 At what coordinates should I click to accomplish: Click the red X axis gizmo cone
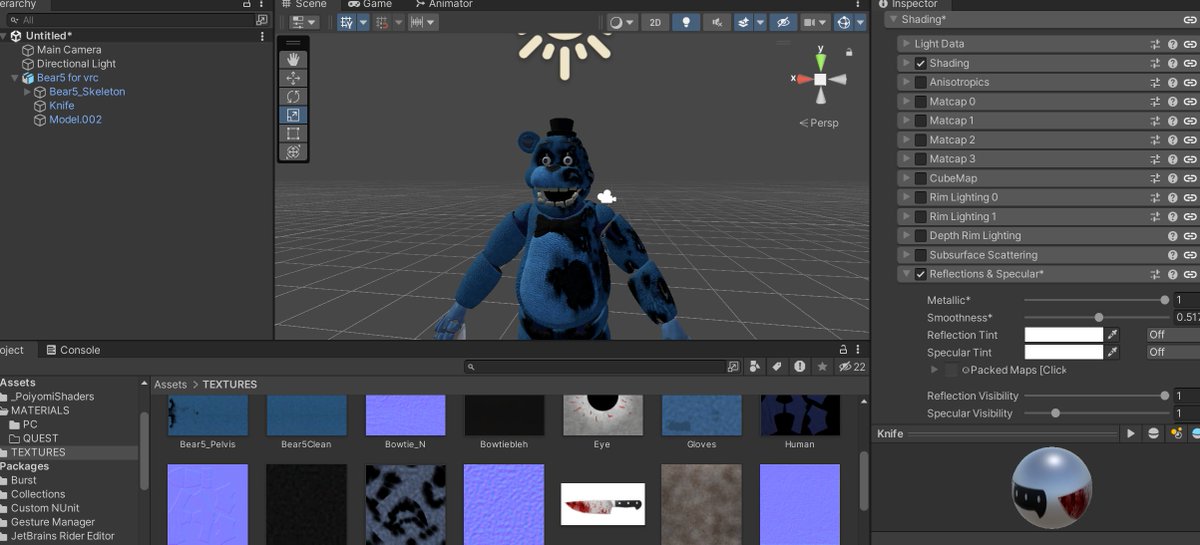[x=802, y=79]
